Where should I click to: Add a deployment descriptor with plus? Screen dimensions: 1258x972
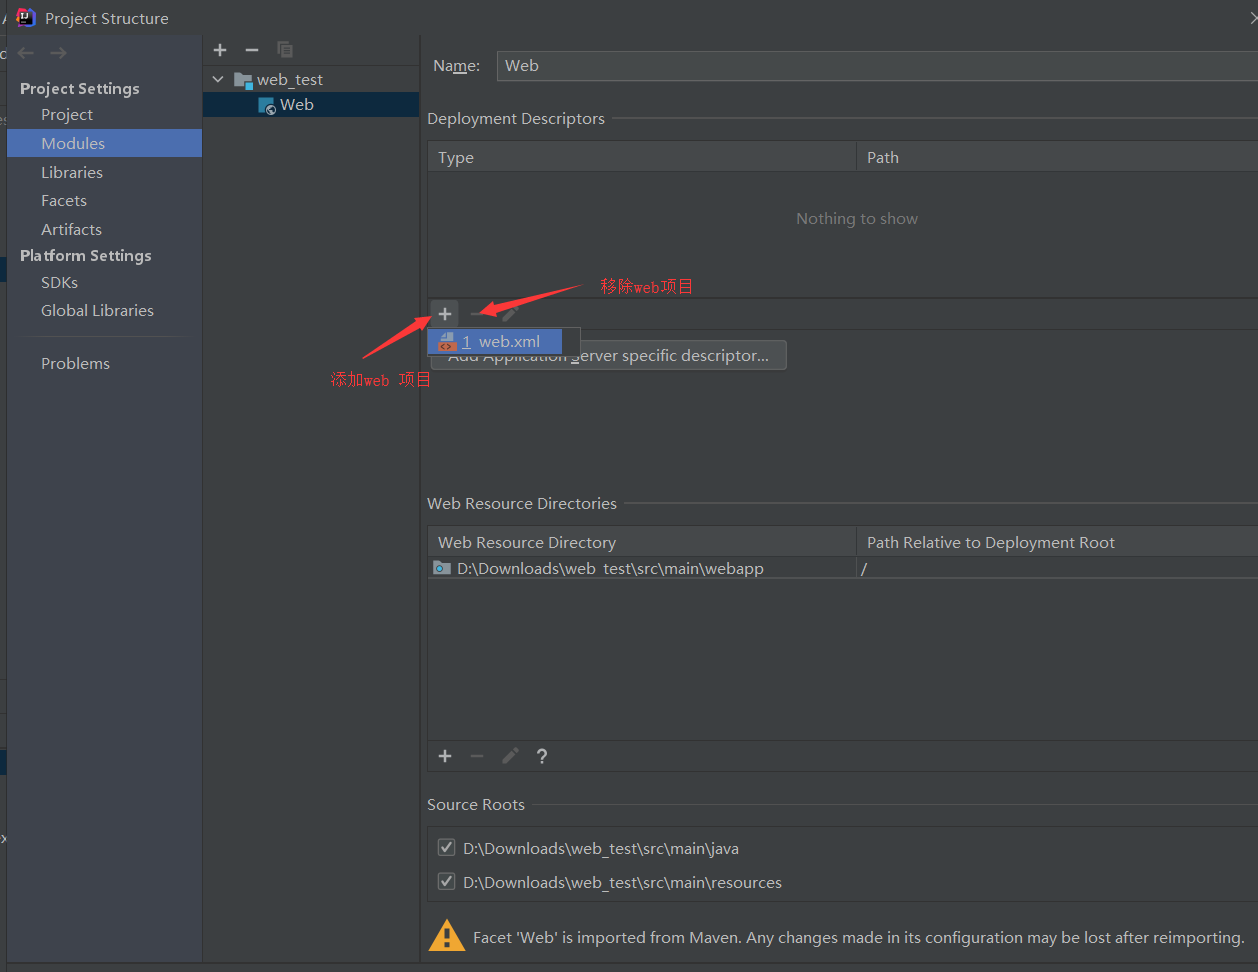(x=445, y=314)
